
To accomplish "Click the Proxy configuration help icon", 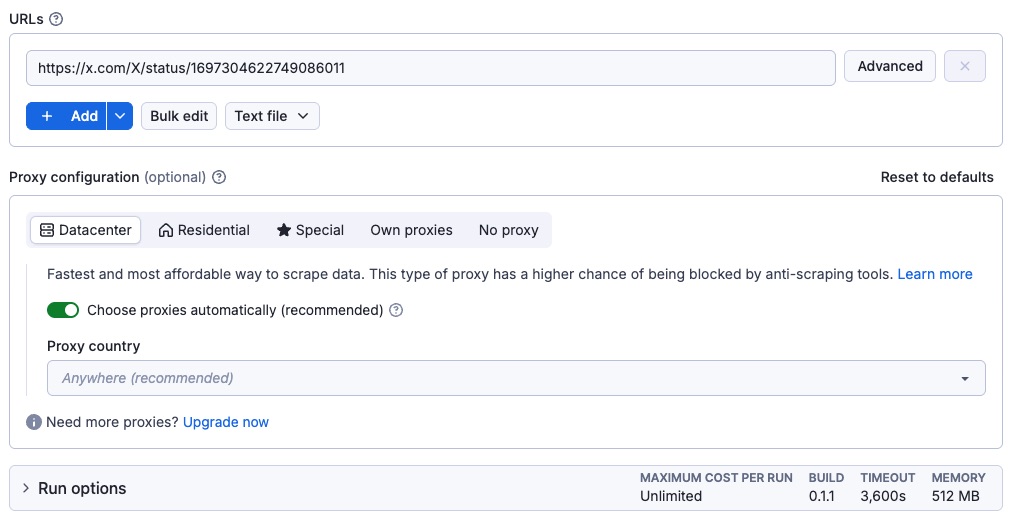I will click(220, 177).
